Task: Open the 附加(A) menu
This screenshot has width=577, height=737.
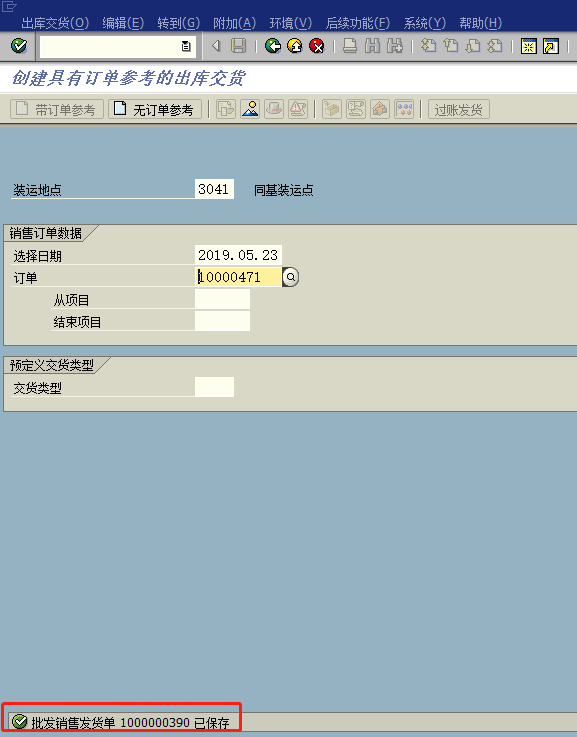Action: coord(234,23)
